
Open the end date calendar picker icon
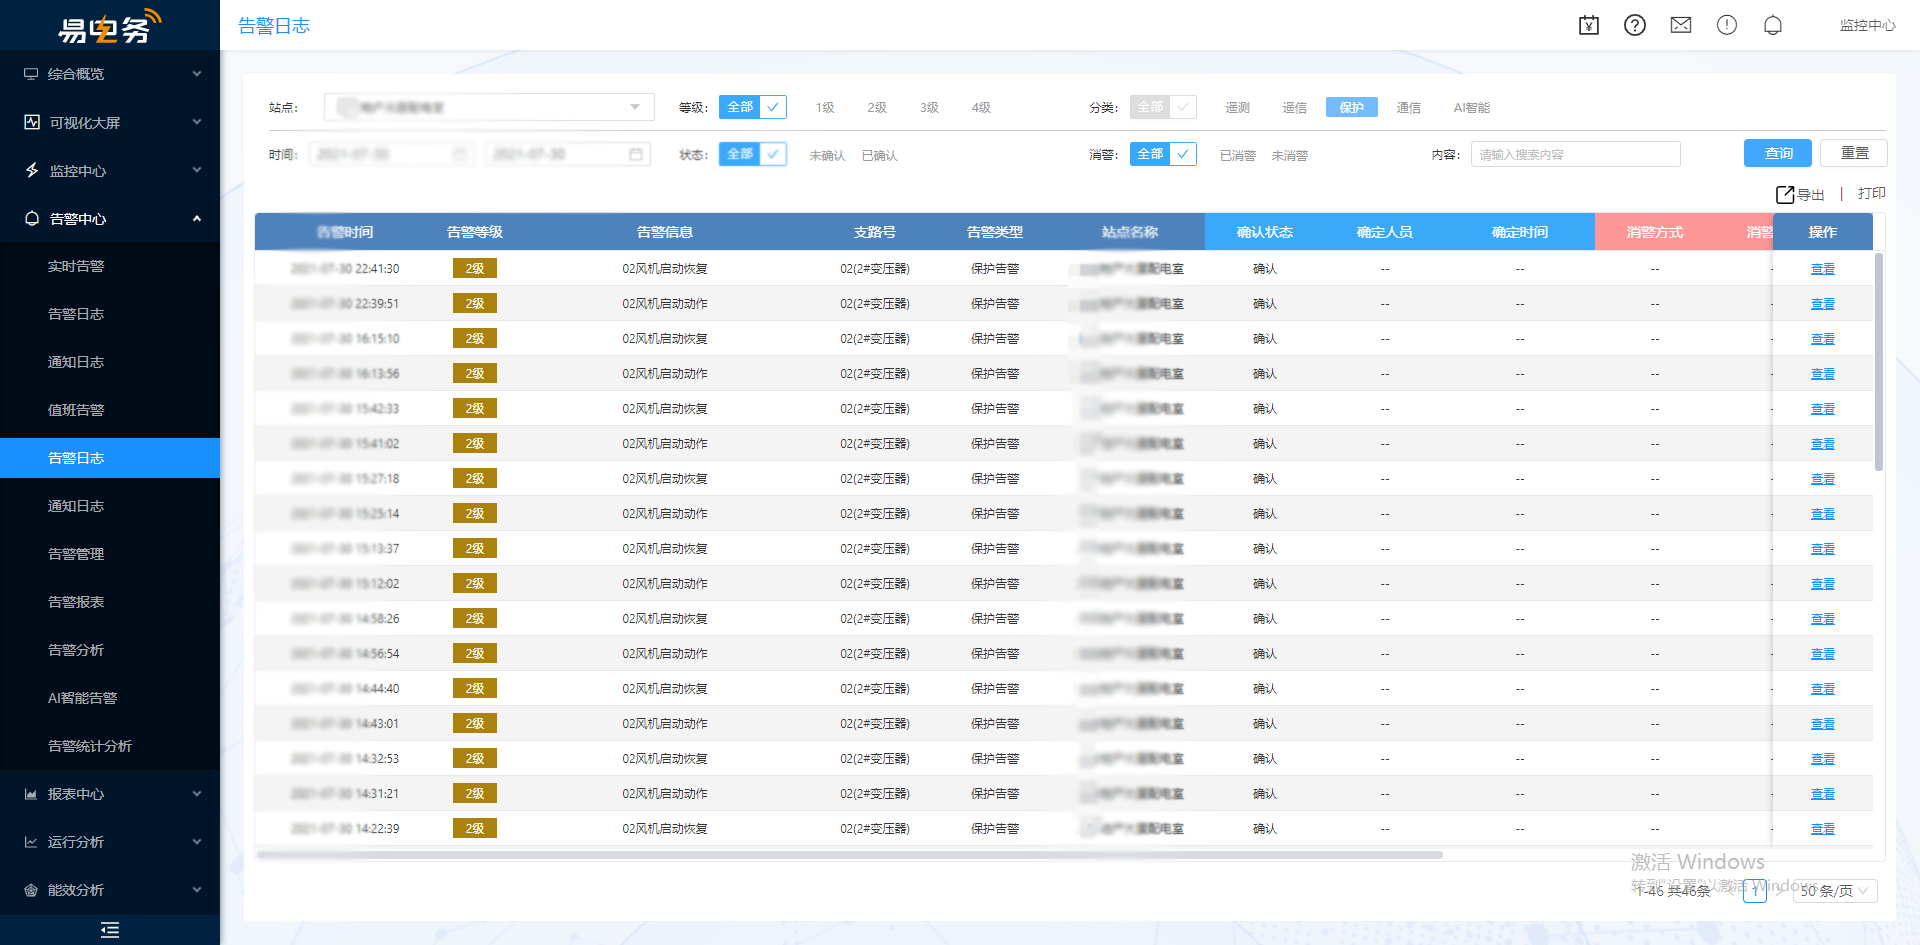tap(635, 154)
